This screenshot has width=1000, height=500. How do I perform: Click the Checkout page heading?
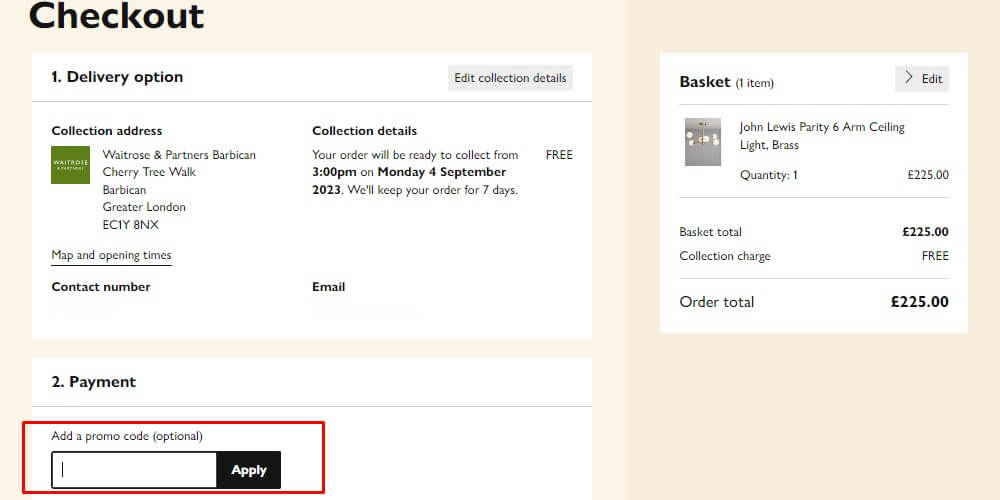[x=117, y=16]
